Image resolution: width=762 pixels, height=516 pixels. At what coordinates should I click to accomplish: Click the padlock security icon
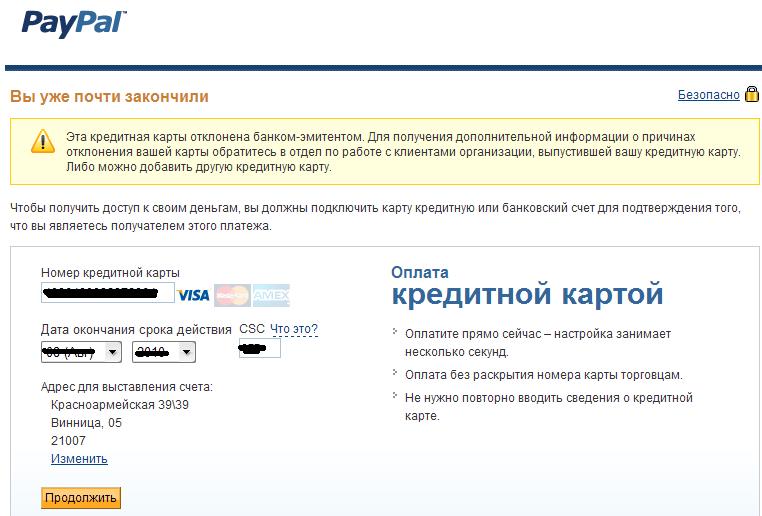[x=751, y=94]
